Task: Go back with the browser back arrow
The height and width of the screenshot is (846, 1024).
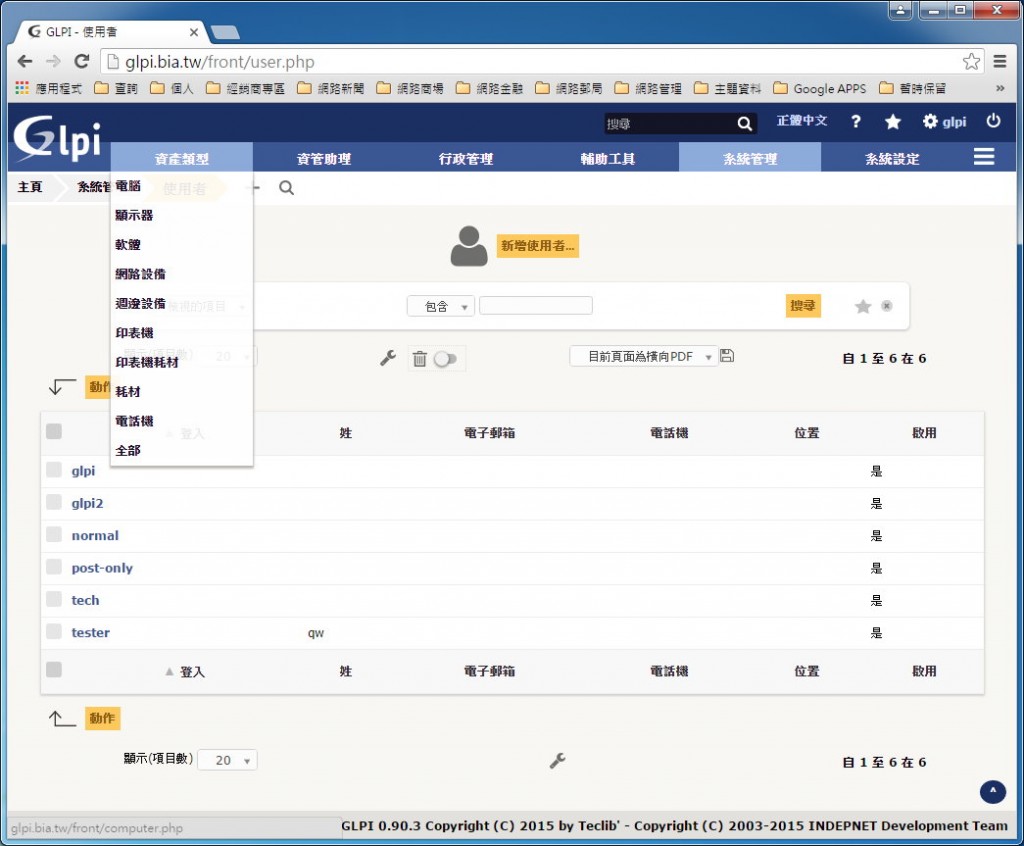Action: (x=25, y=61)
